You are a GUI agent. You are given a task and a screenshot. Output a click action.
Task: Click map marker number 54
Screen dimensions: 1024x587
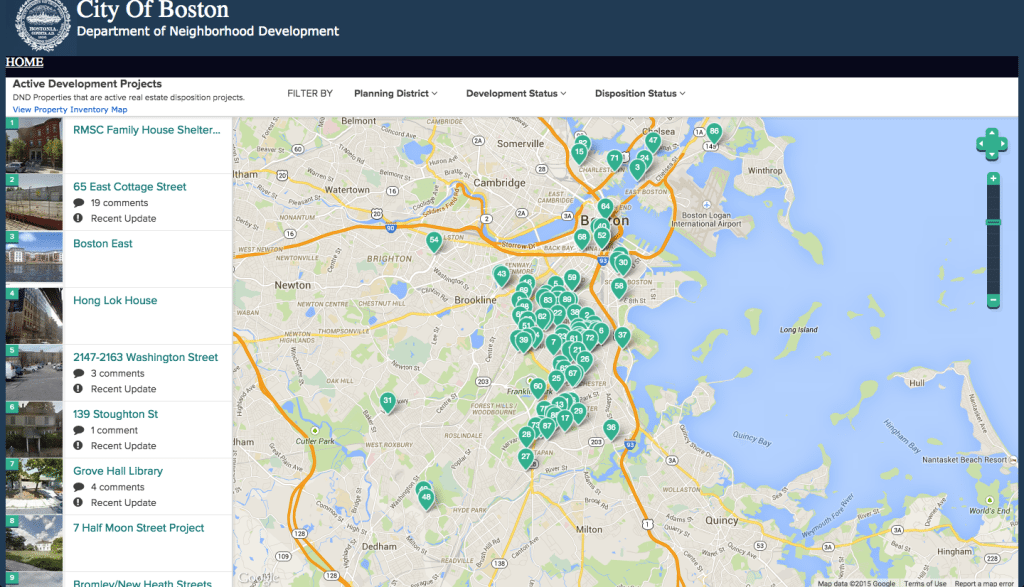tap(434, 241)
